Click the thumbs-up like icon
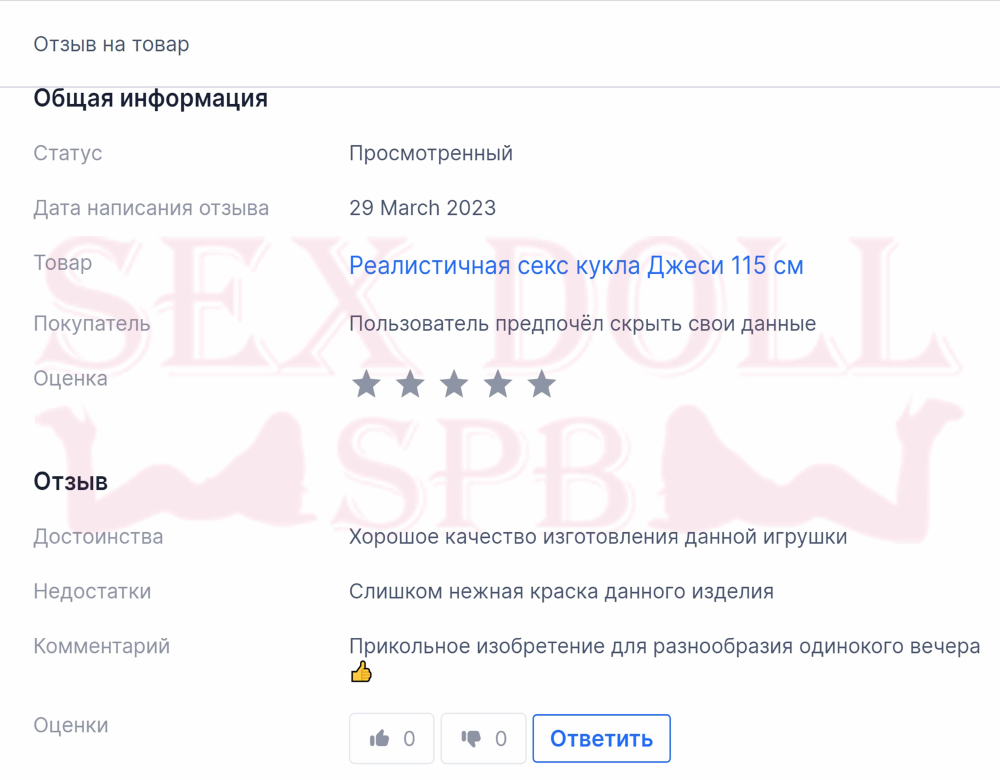The image size is (1000, 780). 379,739
